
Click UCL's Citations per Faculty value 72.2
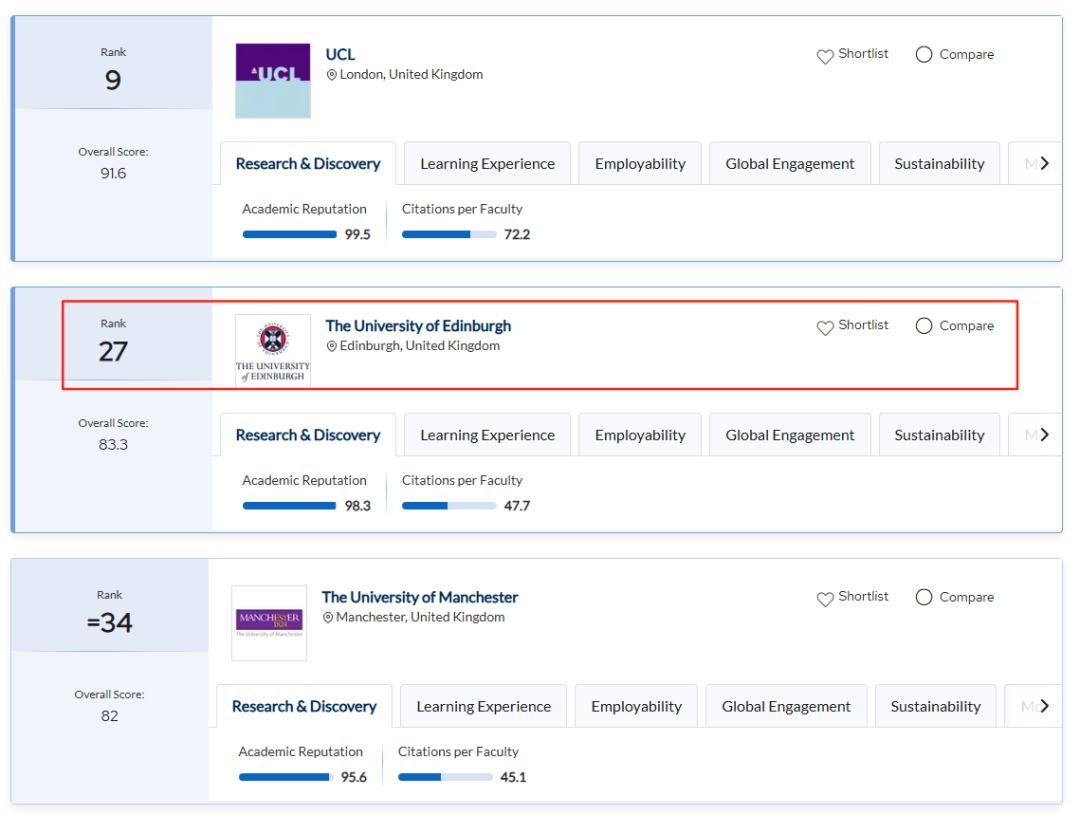click(517, 235)
